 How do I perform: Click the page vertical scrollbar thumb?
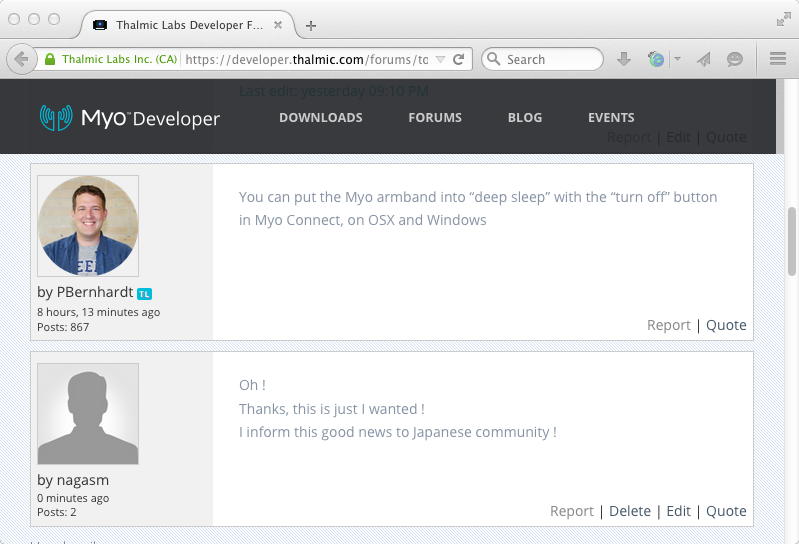click(791, 241)
